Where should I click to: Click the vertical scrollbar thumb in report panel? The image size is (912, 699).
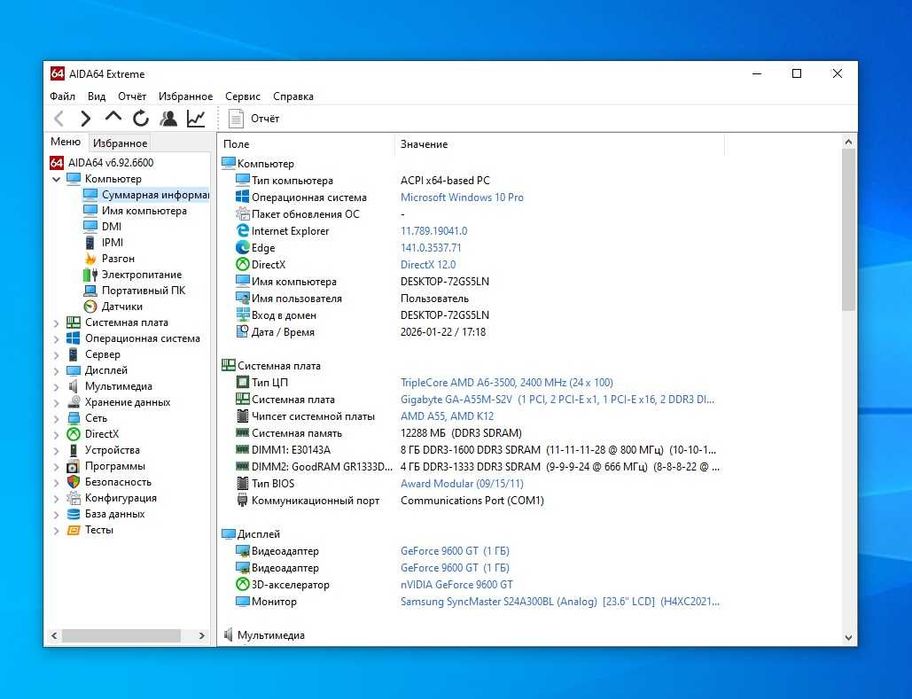tap(848, 229)
